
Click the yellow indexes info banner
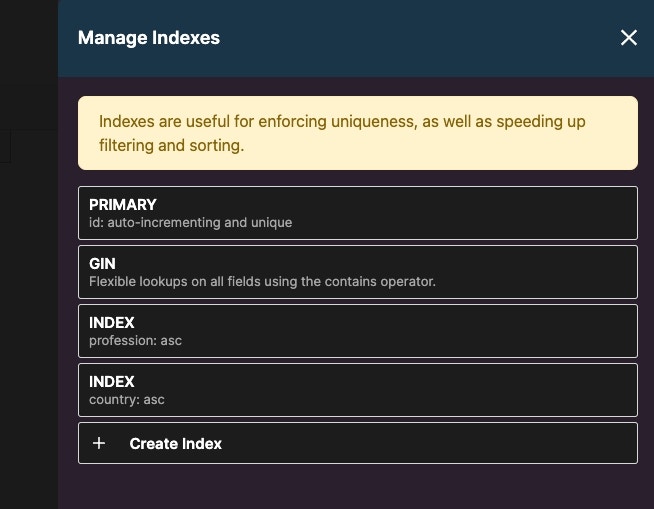pyautogui.click(x=357, y=133)
